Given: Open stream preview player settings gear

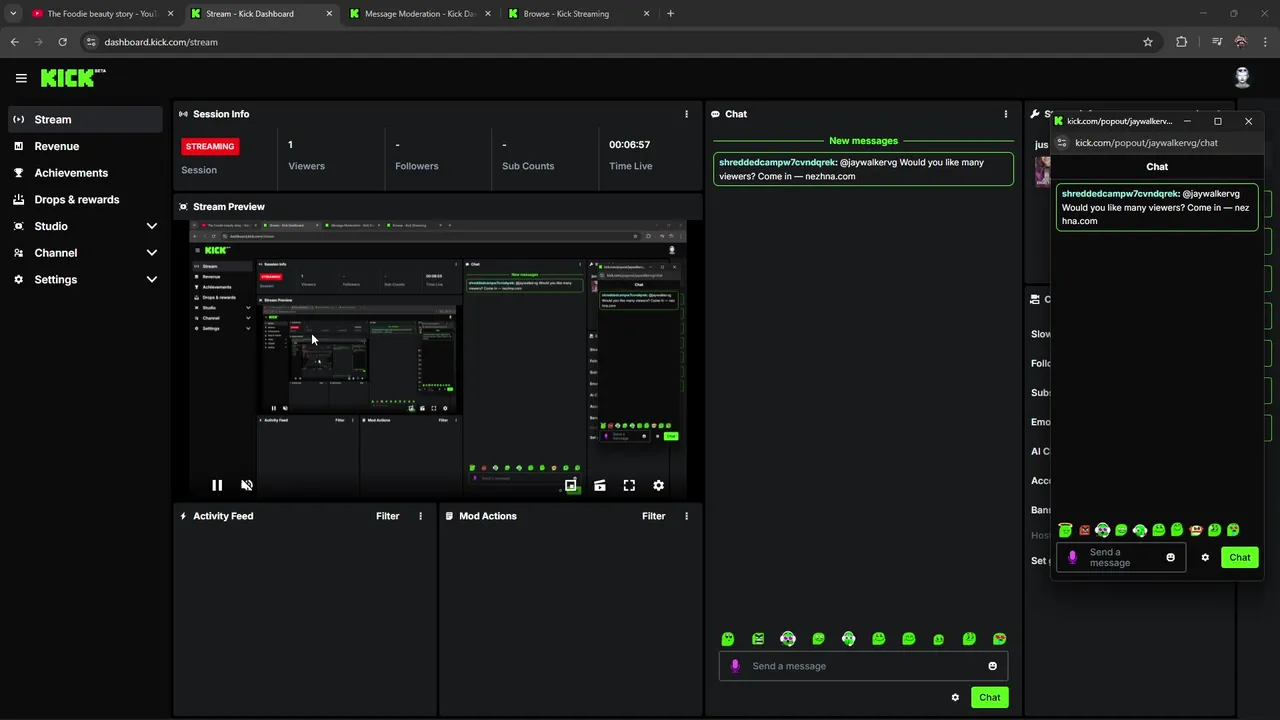Looking at the screenshot, I should click(659, 485).
